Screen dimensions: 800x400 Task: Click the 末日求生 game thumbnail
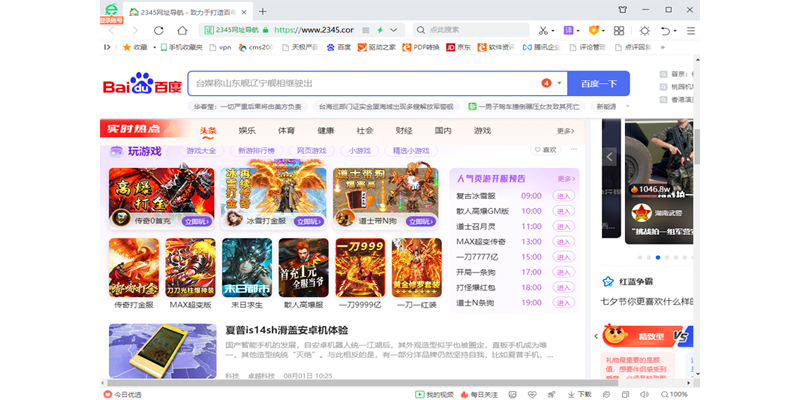click(x=247, y=267)
